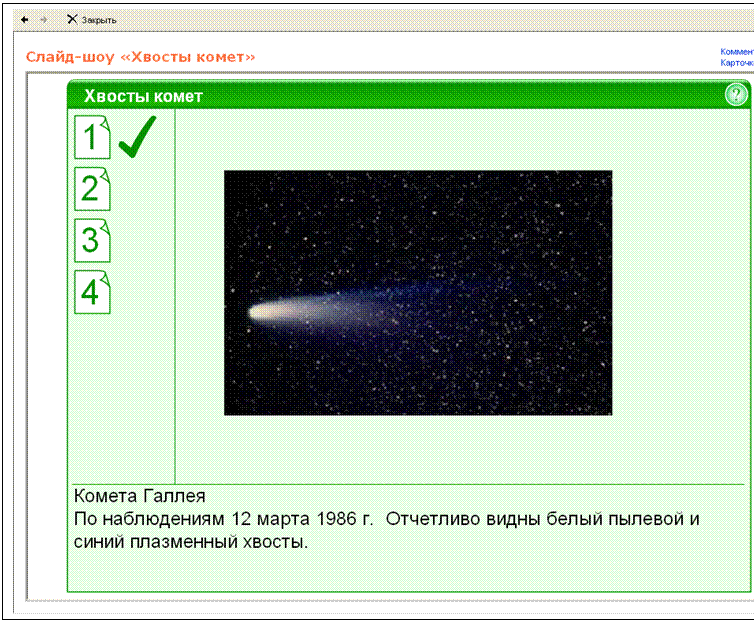Open slide 4 page icon

pos(92,292)
